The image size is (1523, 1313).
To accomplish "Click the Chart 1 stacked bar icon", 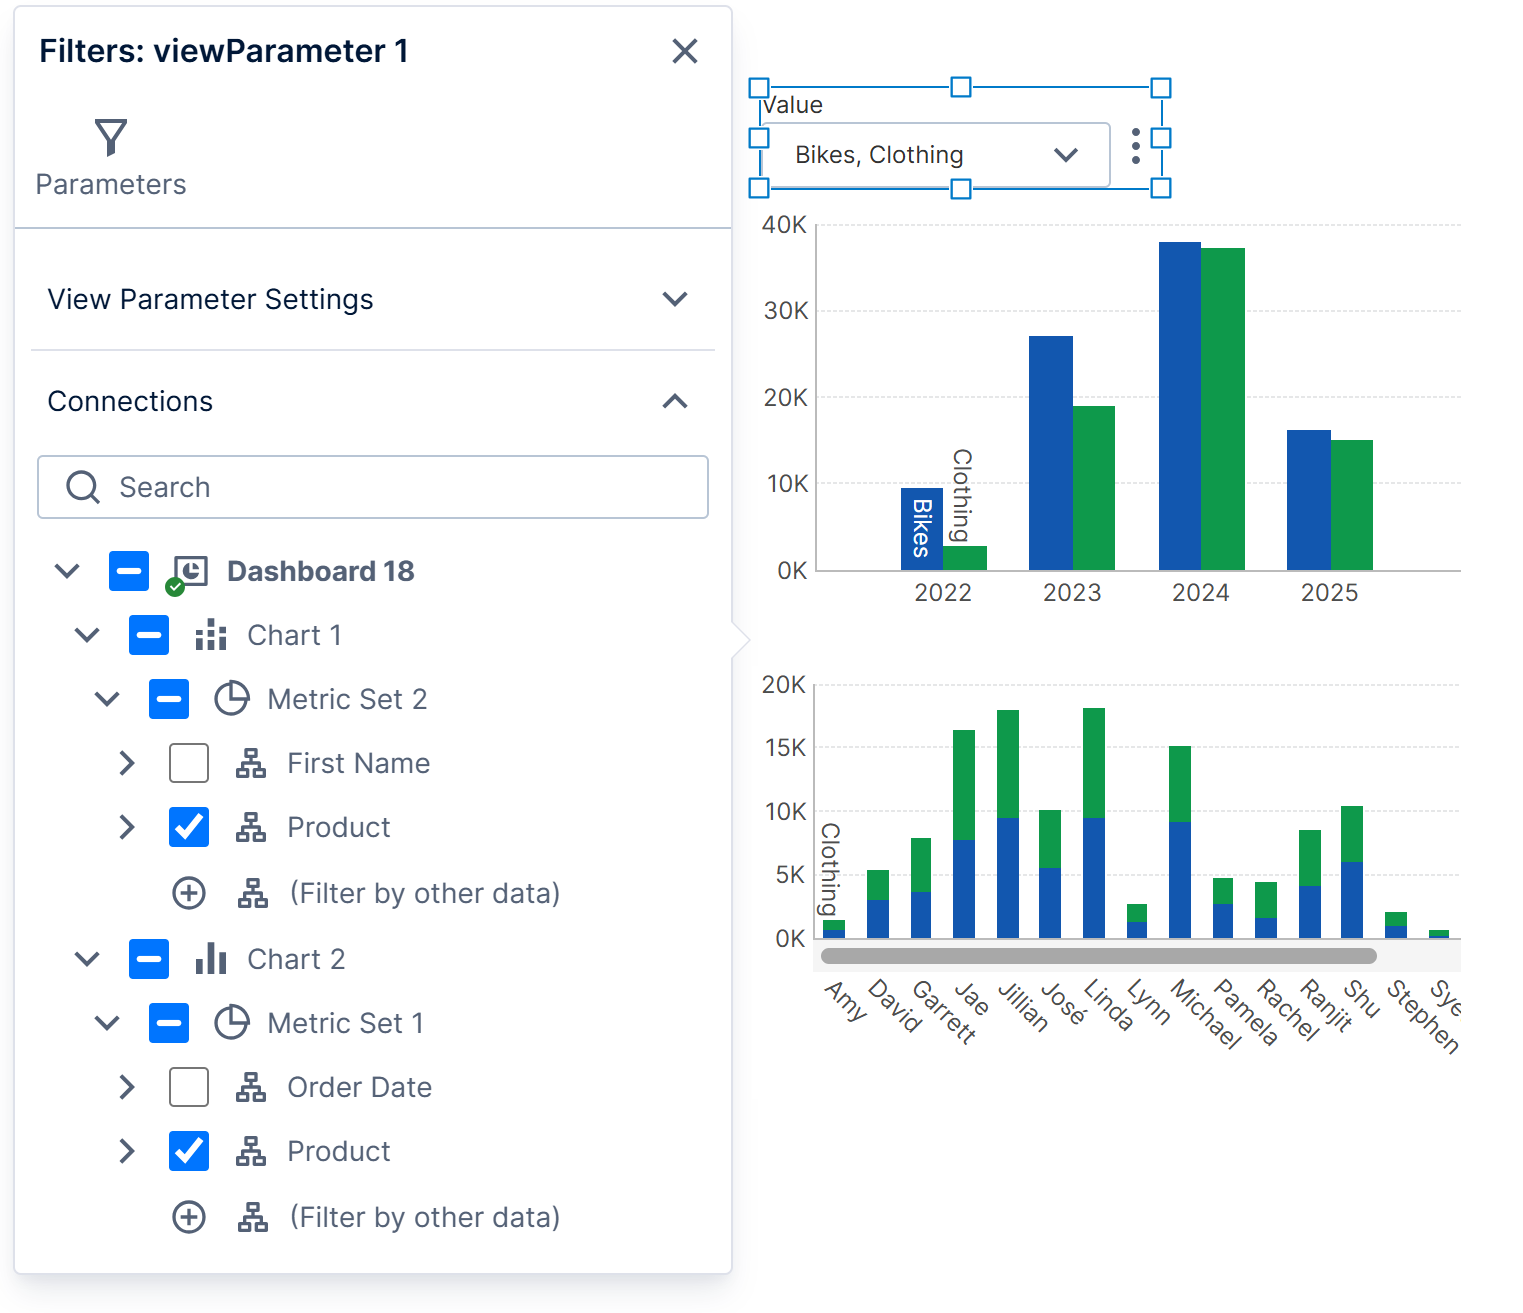I will click(211, 635).
